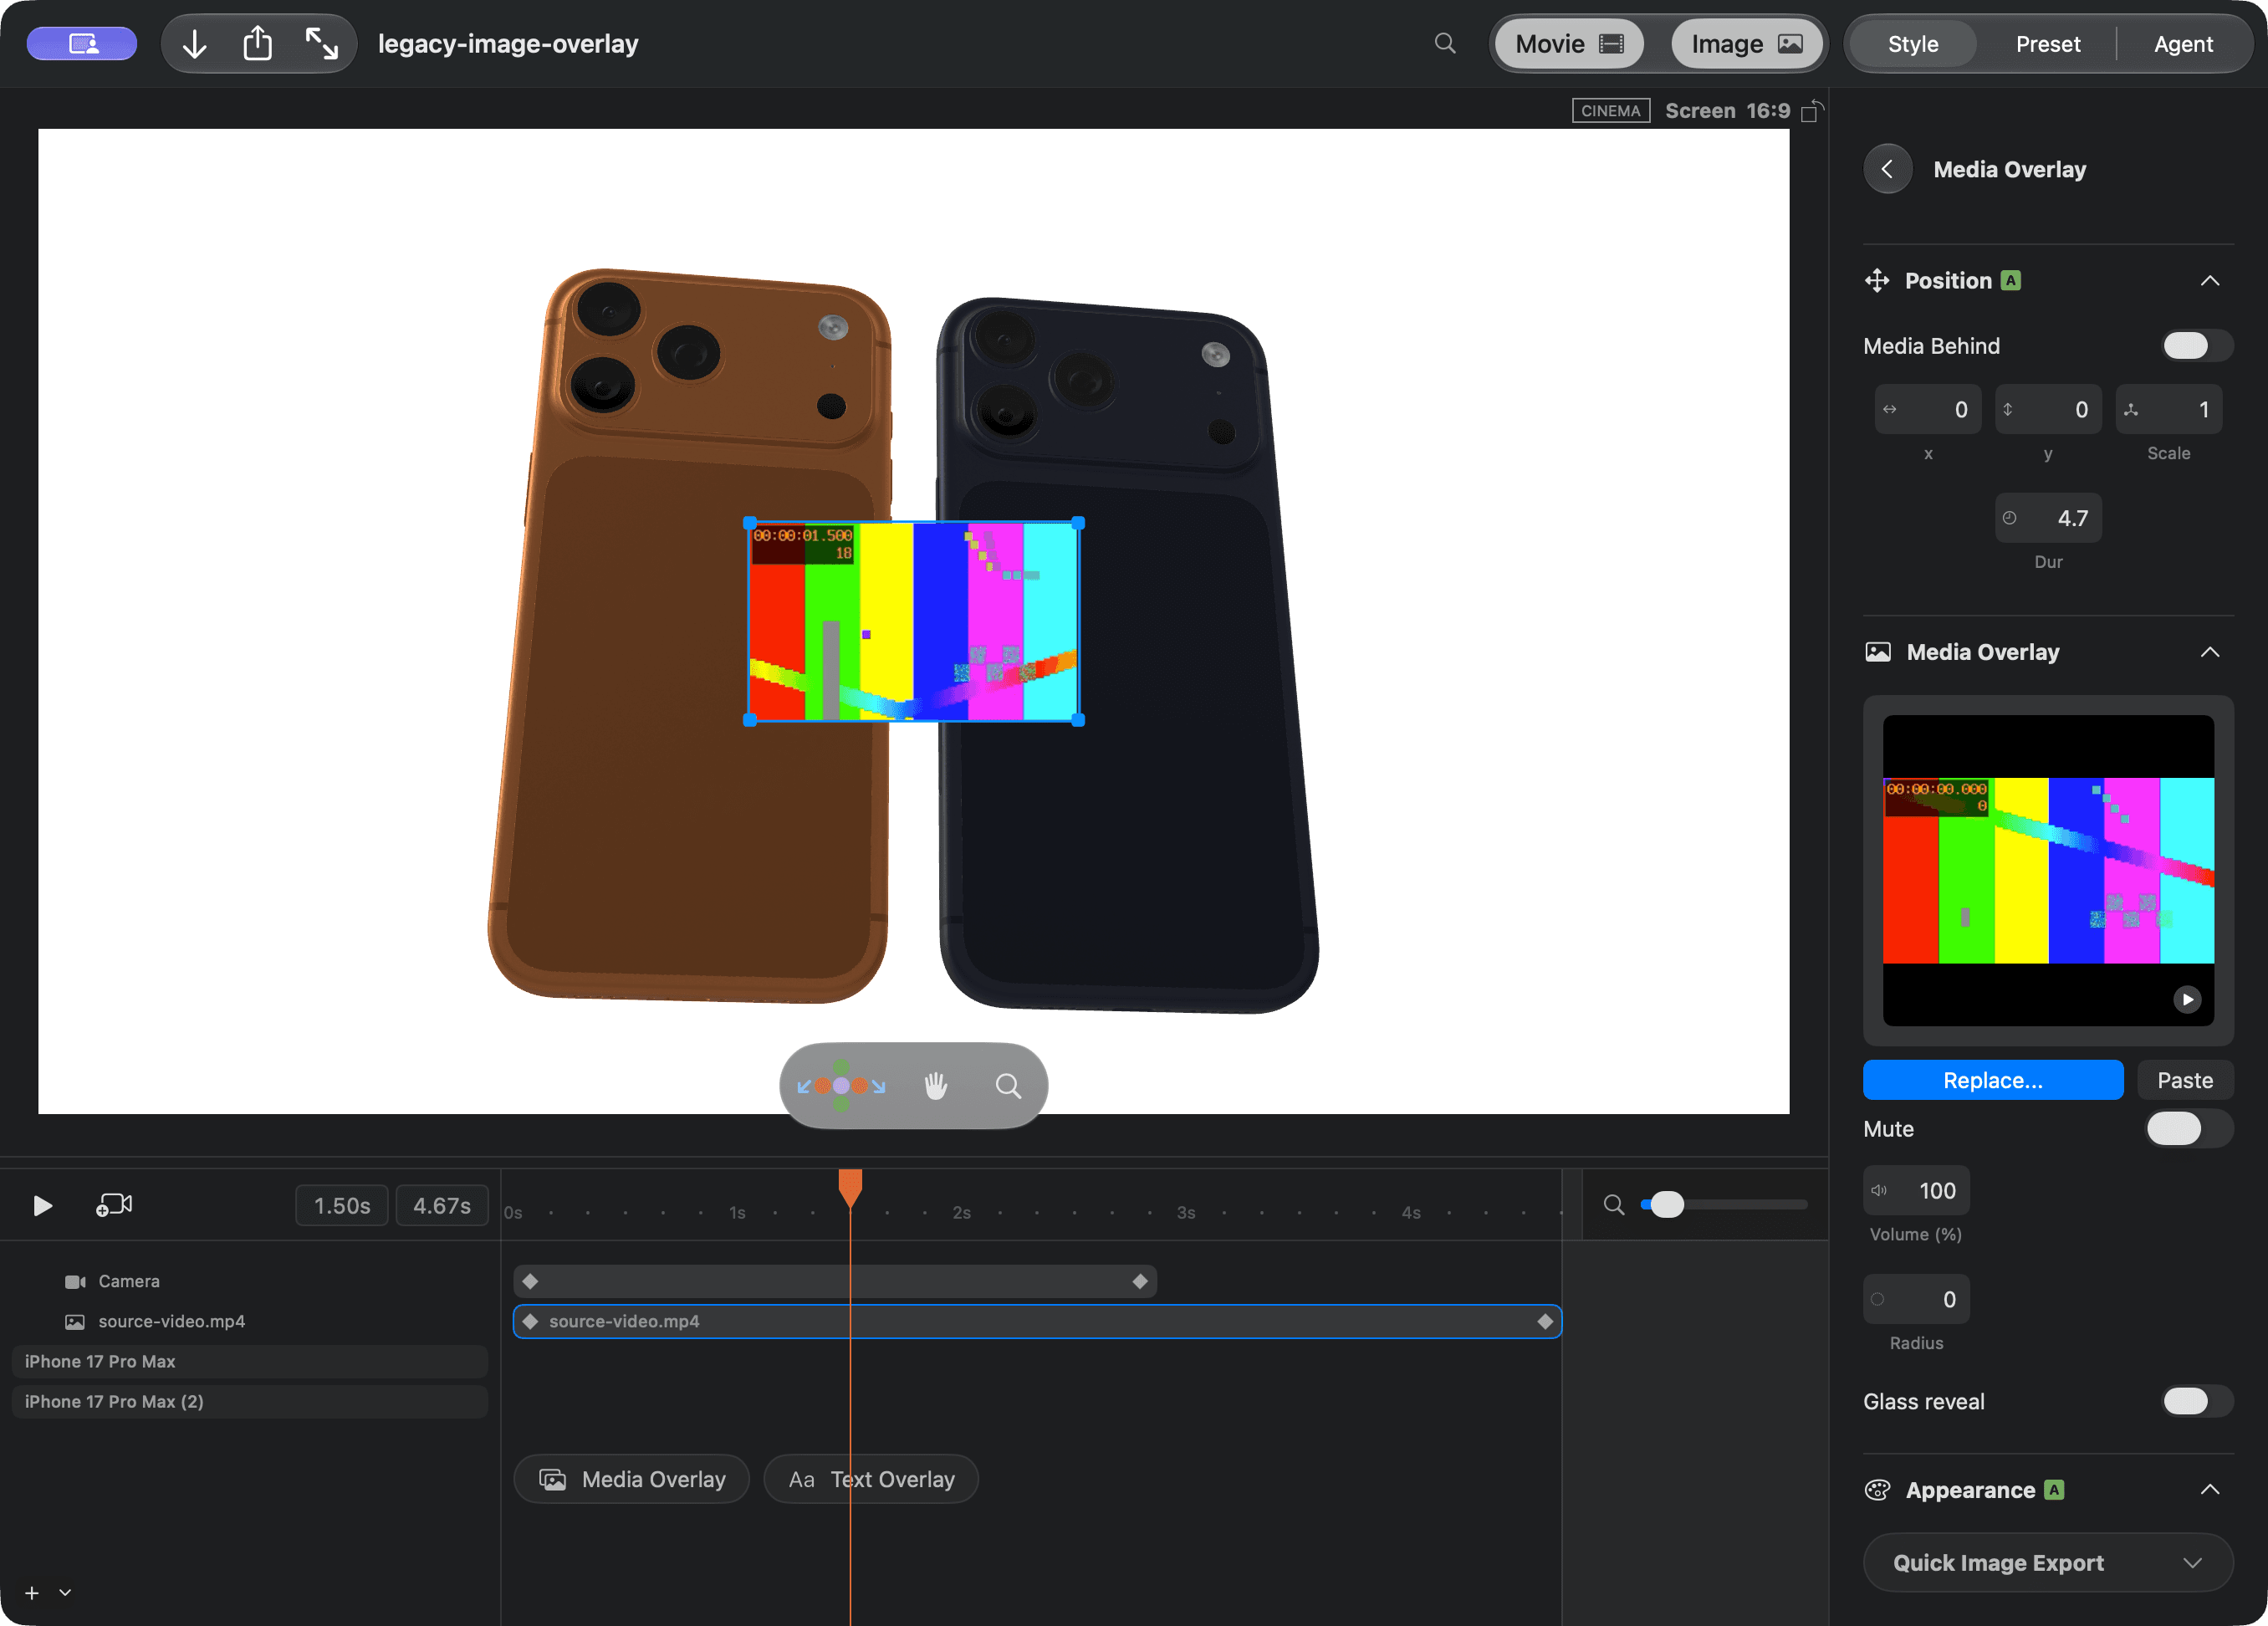Play the timeline
This screenshot has height=1626, width=2268.
pos(42,1206)
